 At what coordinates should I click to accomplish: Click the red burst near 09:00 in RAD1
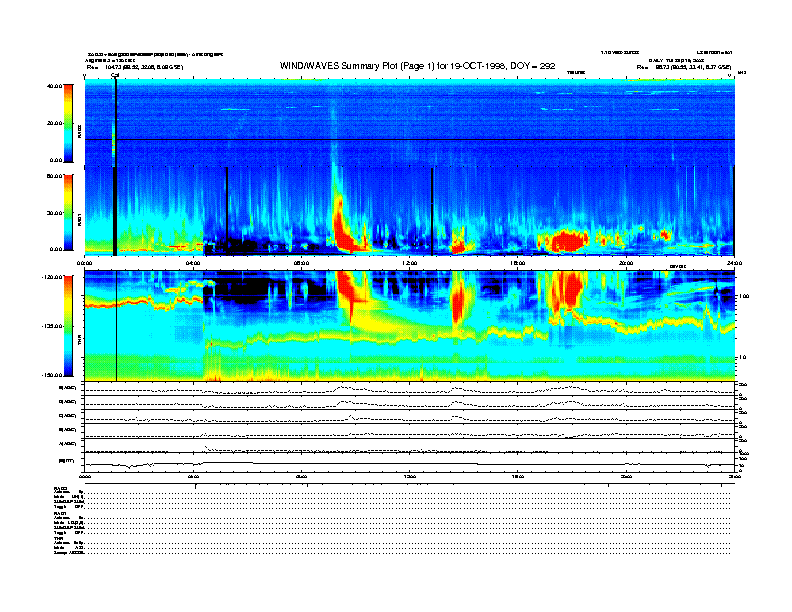click(x=344, y=232)
